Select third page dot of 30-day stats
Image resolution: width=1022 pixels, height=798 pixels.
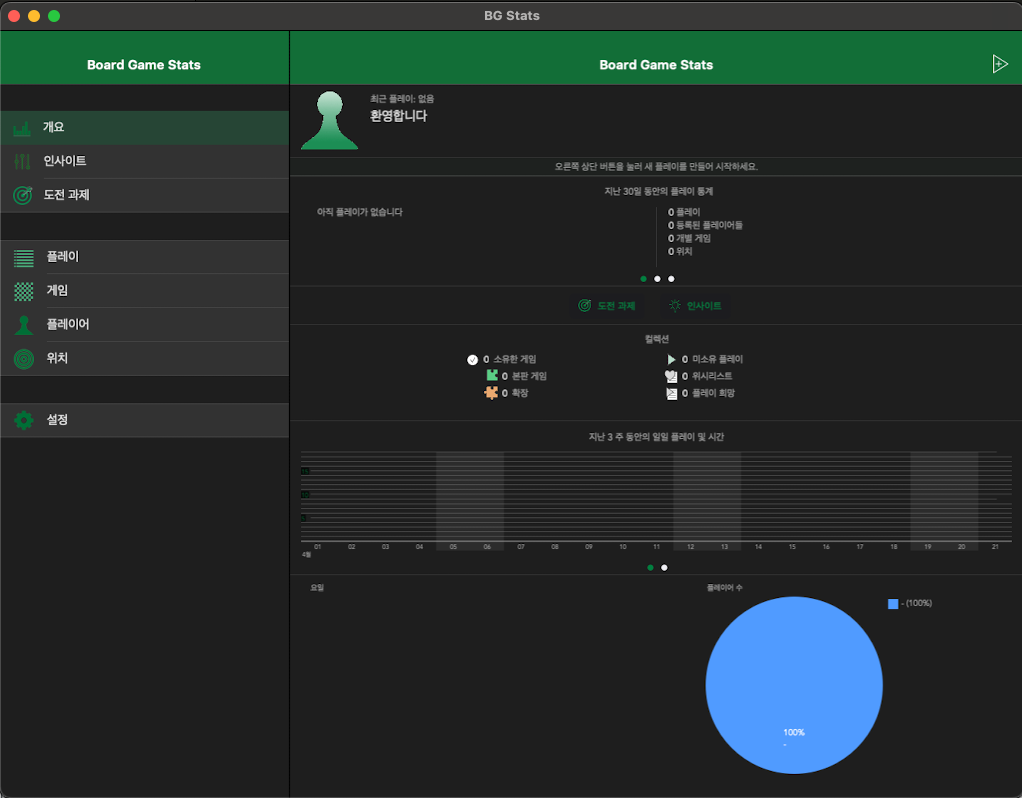[671, 279]
